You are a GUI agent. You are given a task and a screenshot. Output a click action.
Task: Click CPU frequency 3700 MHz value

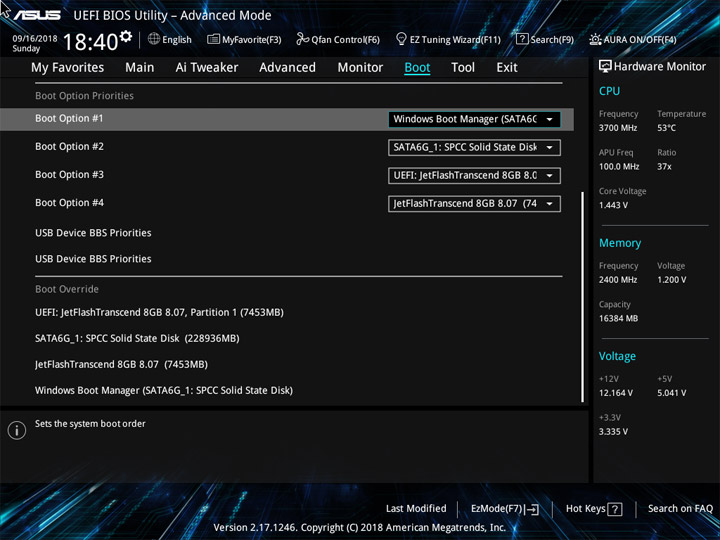pyautogui.click(x=618, y=128)
